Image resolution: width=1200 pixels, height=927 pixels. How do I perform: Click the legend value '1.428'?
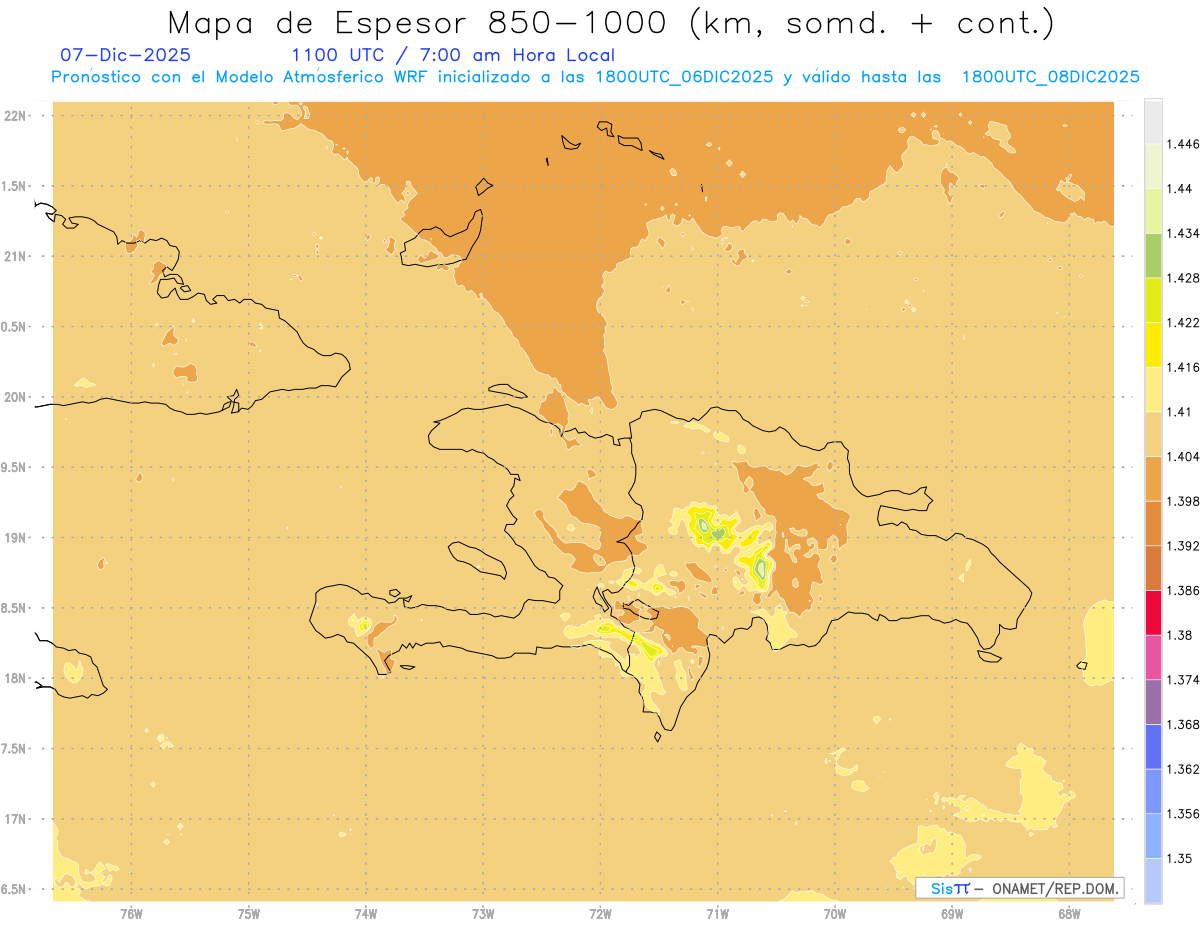click(x=1183, y=278)
